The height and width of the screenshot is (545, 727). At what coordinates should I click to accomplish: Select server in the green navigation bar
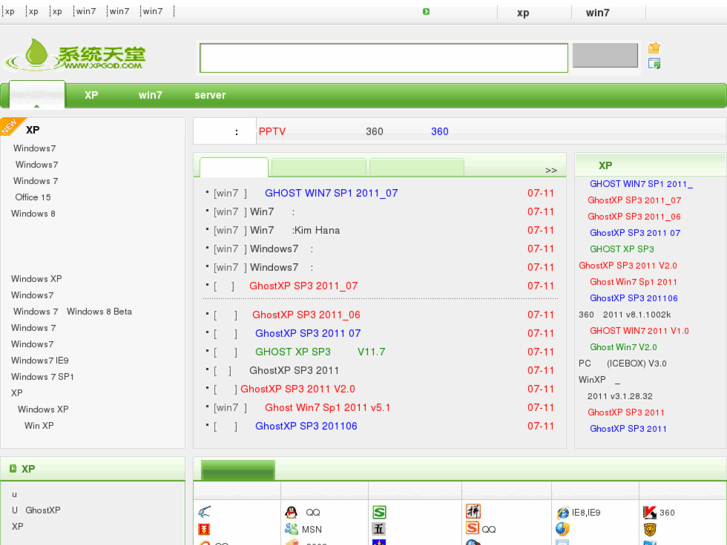pyautogui.click(x=210, y=95)
